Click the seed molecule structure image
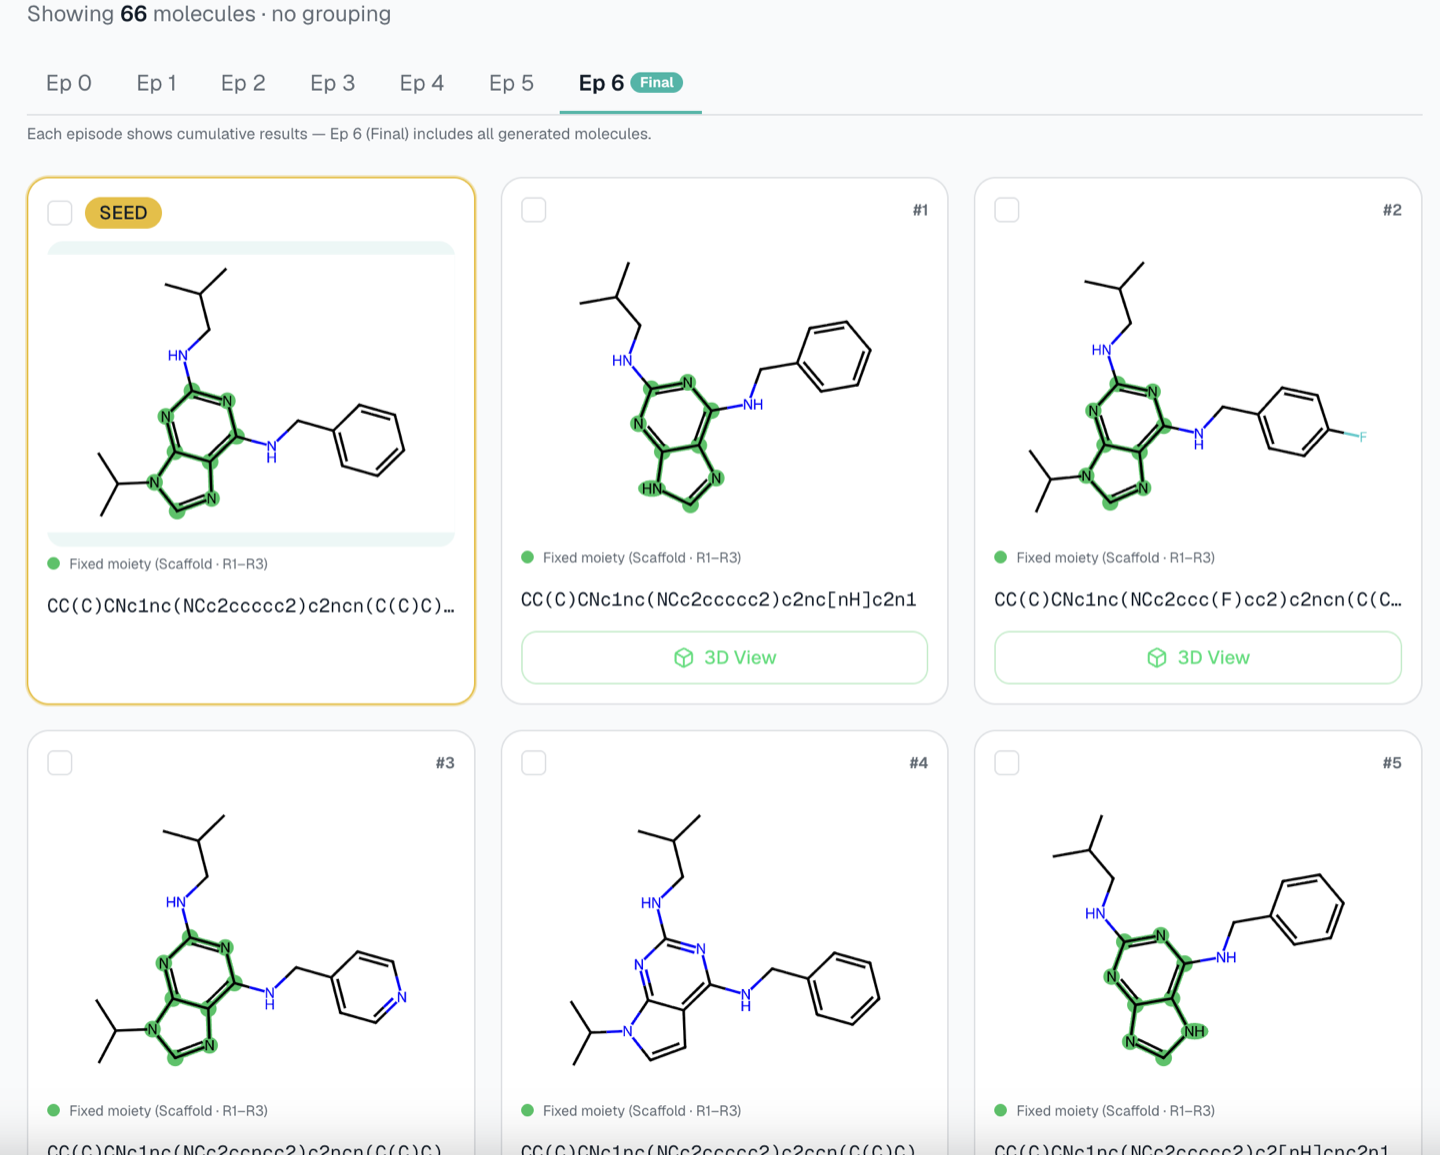Image resolution: width=1440 pixels, height=1155 pixels. [x=251, y=394]
